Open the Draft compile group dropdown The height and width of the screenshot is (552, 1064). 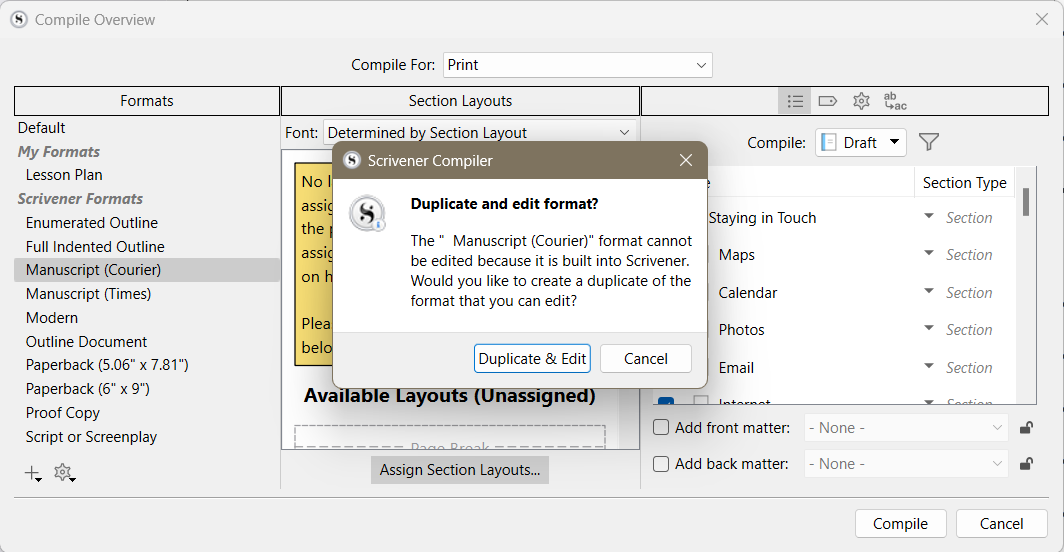coord(860,143)
